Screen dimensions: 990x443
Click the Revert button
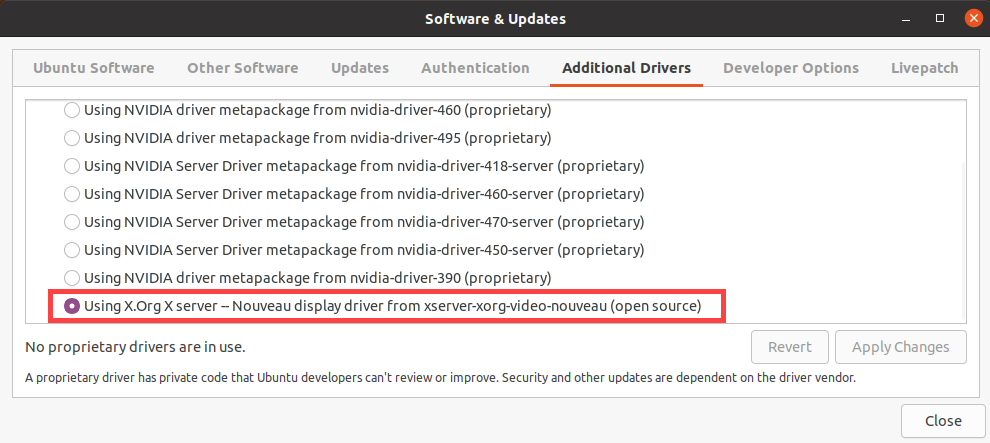790,347
